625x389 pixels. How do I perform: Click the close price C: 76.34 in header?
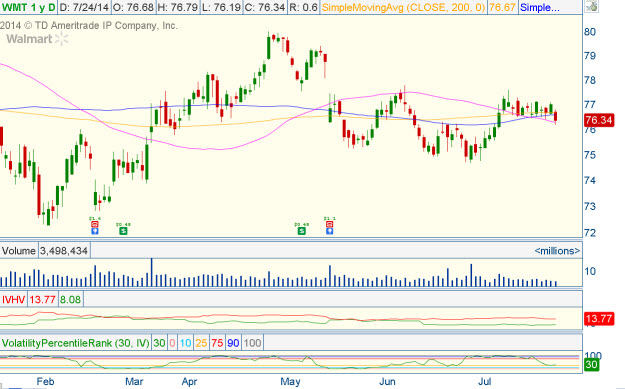click(265, 7)
